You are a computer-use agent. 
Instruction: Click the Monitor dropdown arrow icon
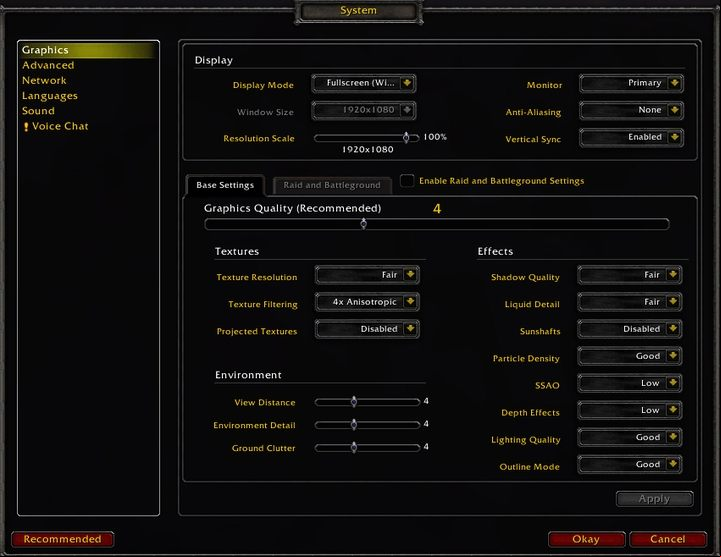(x=675, y=83)
